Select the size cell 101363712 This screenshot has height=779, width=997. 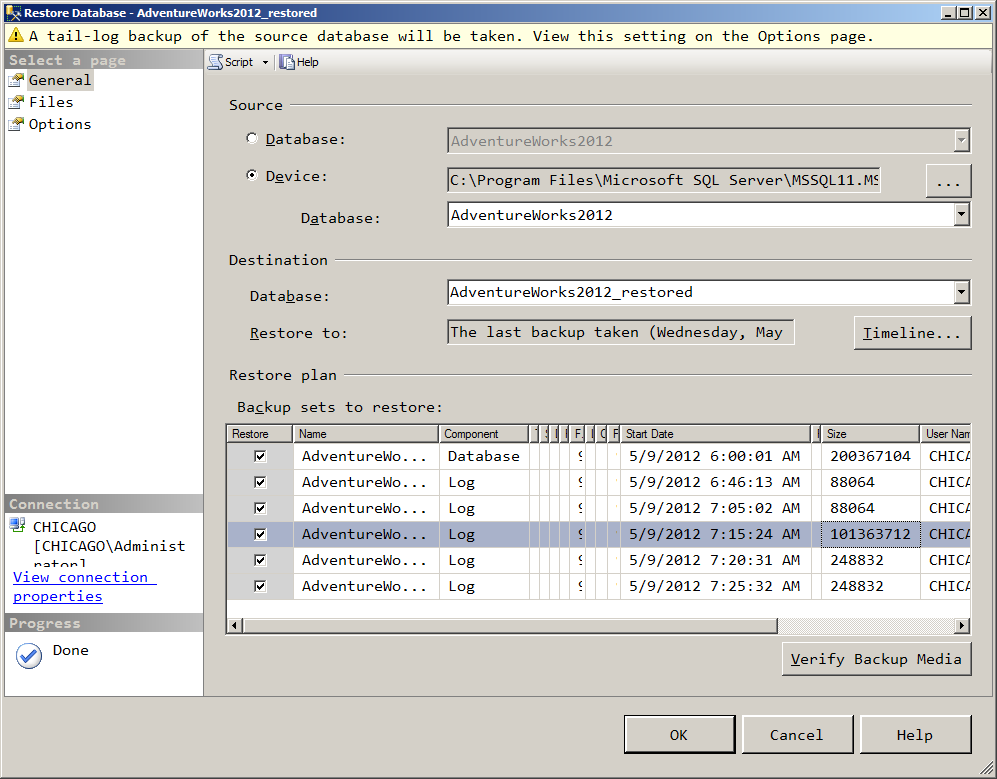[x=870, y=534]
